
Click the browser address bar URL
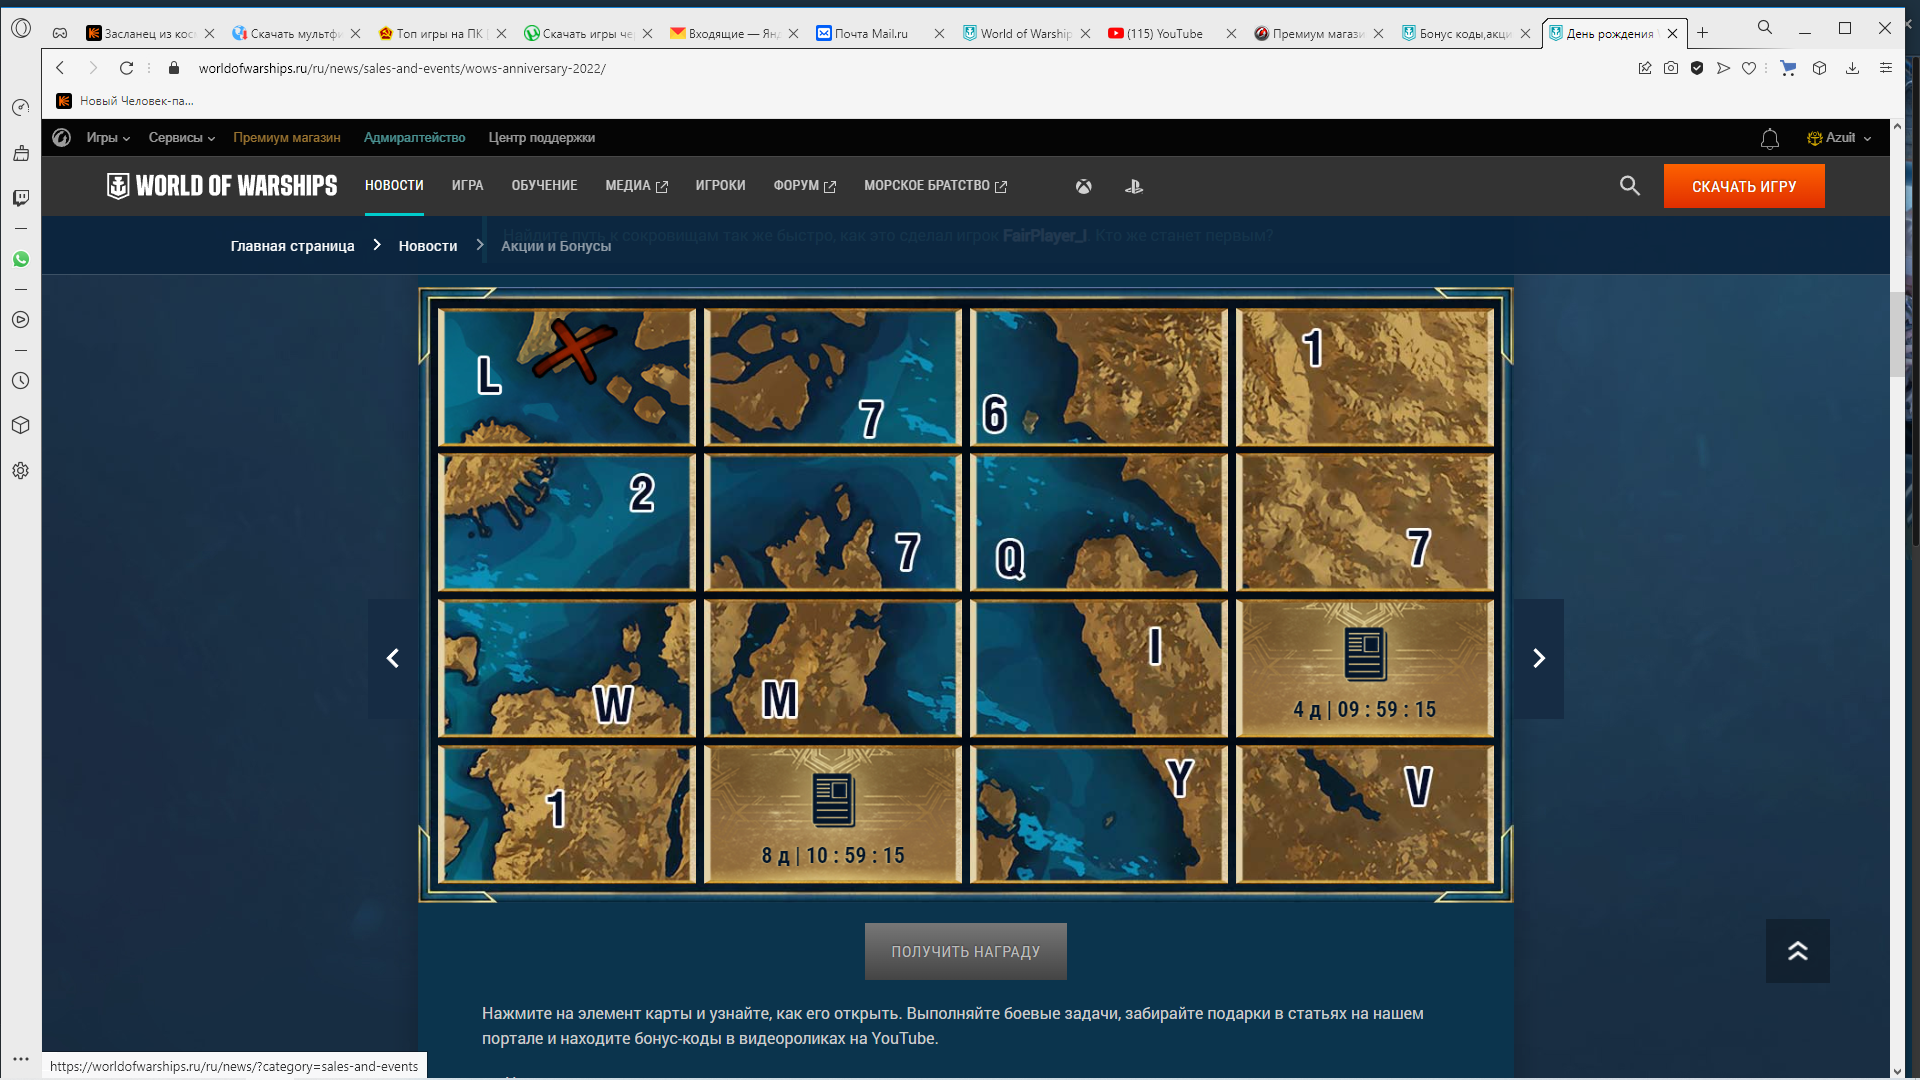pyautogui.click(x=402, y=68)
